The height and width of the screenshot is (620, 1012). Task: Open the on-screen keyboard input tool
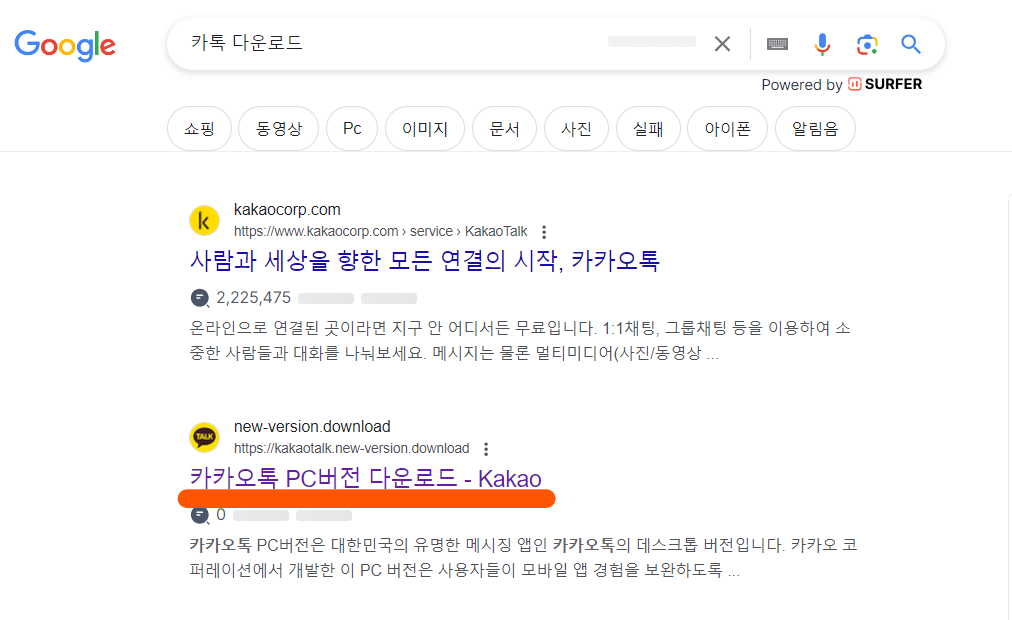click(x=777, y=44)
